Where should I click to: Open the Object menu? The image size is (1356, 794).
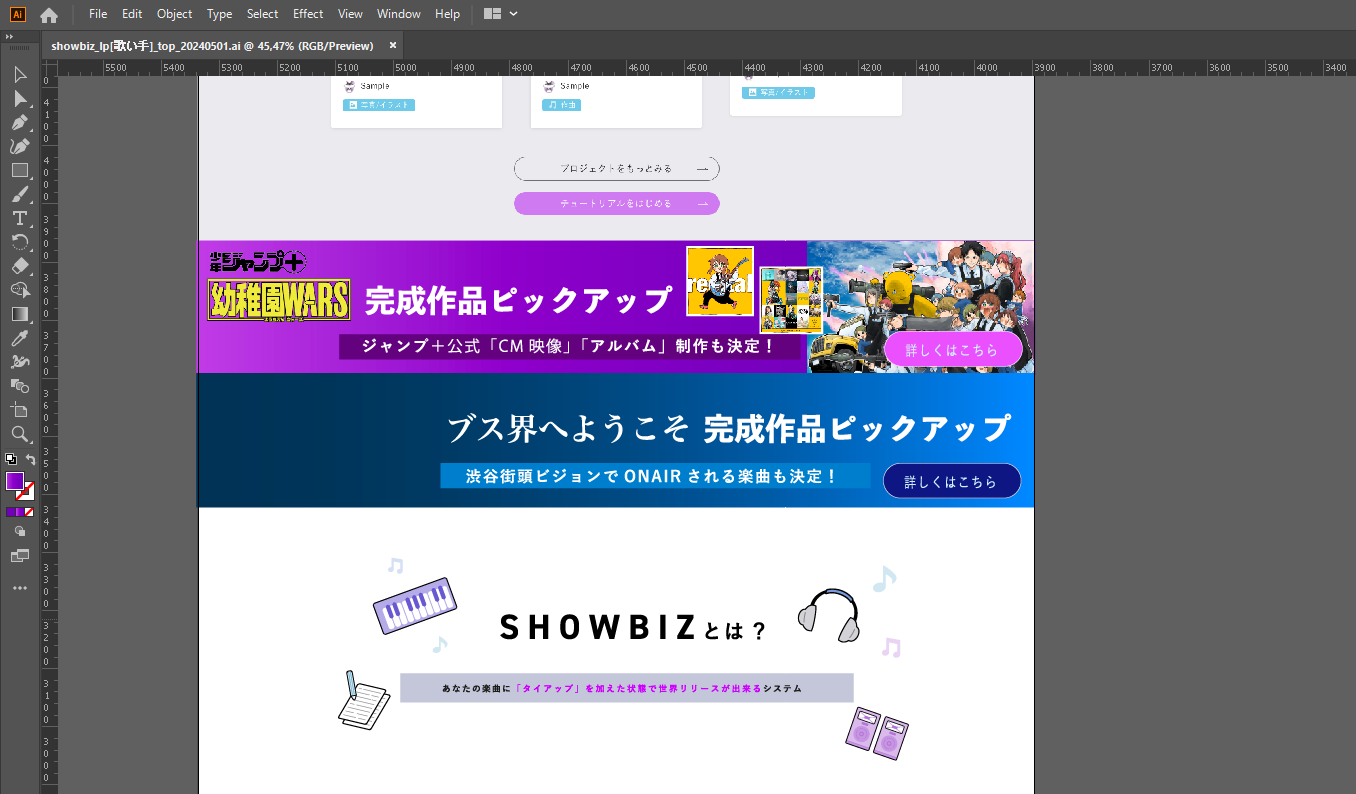pos(175,14)
